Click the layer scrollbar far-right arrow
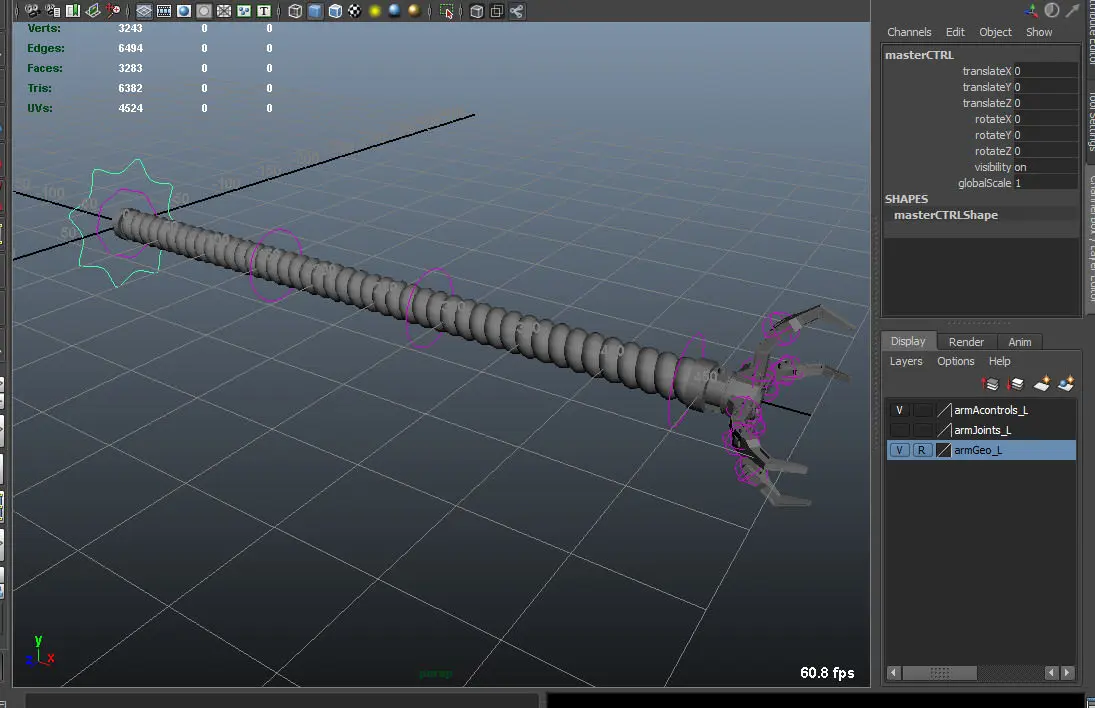The height and width of the screenshot is (708, 1095). [x=1067, y=672]
